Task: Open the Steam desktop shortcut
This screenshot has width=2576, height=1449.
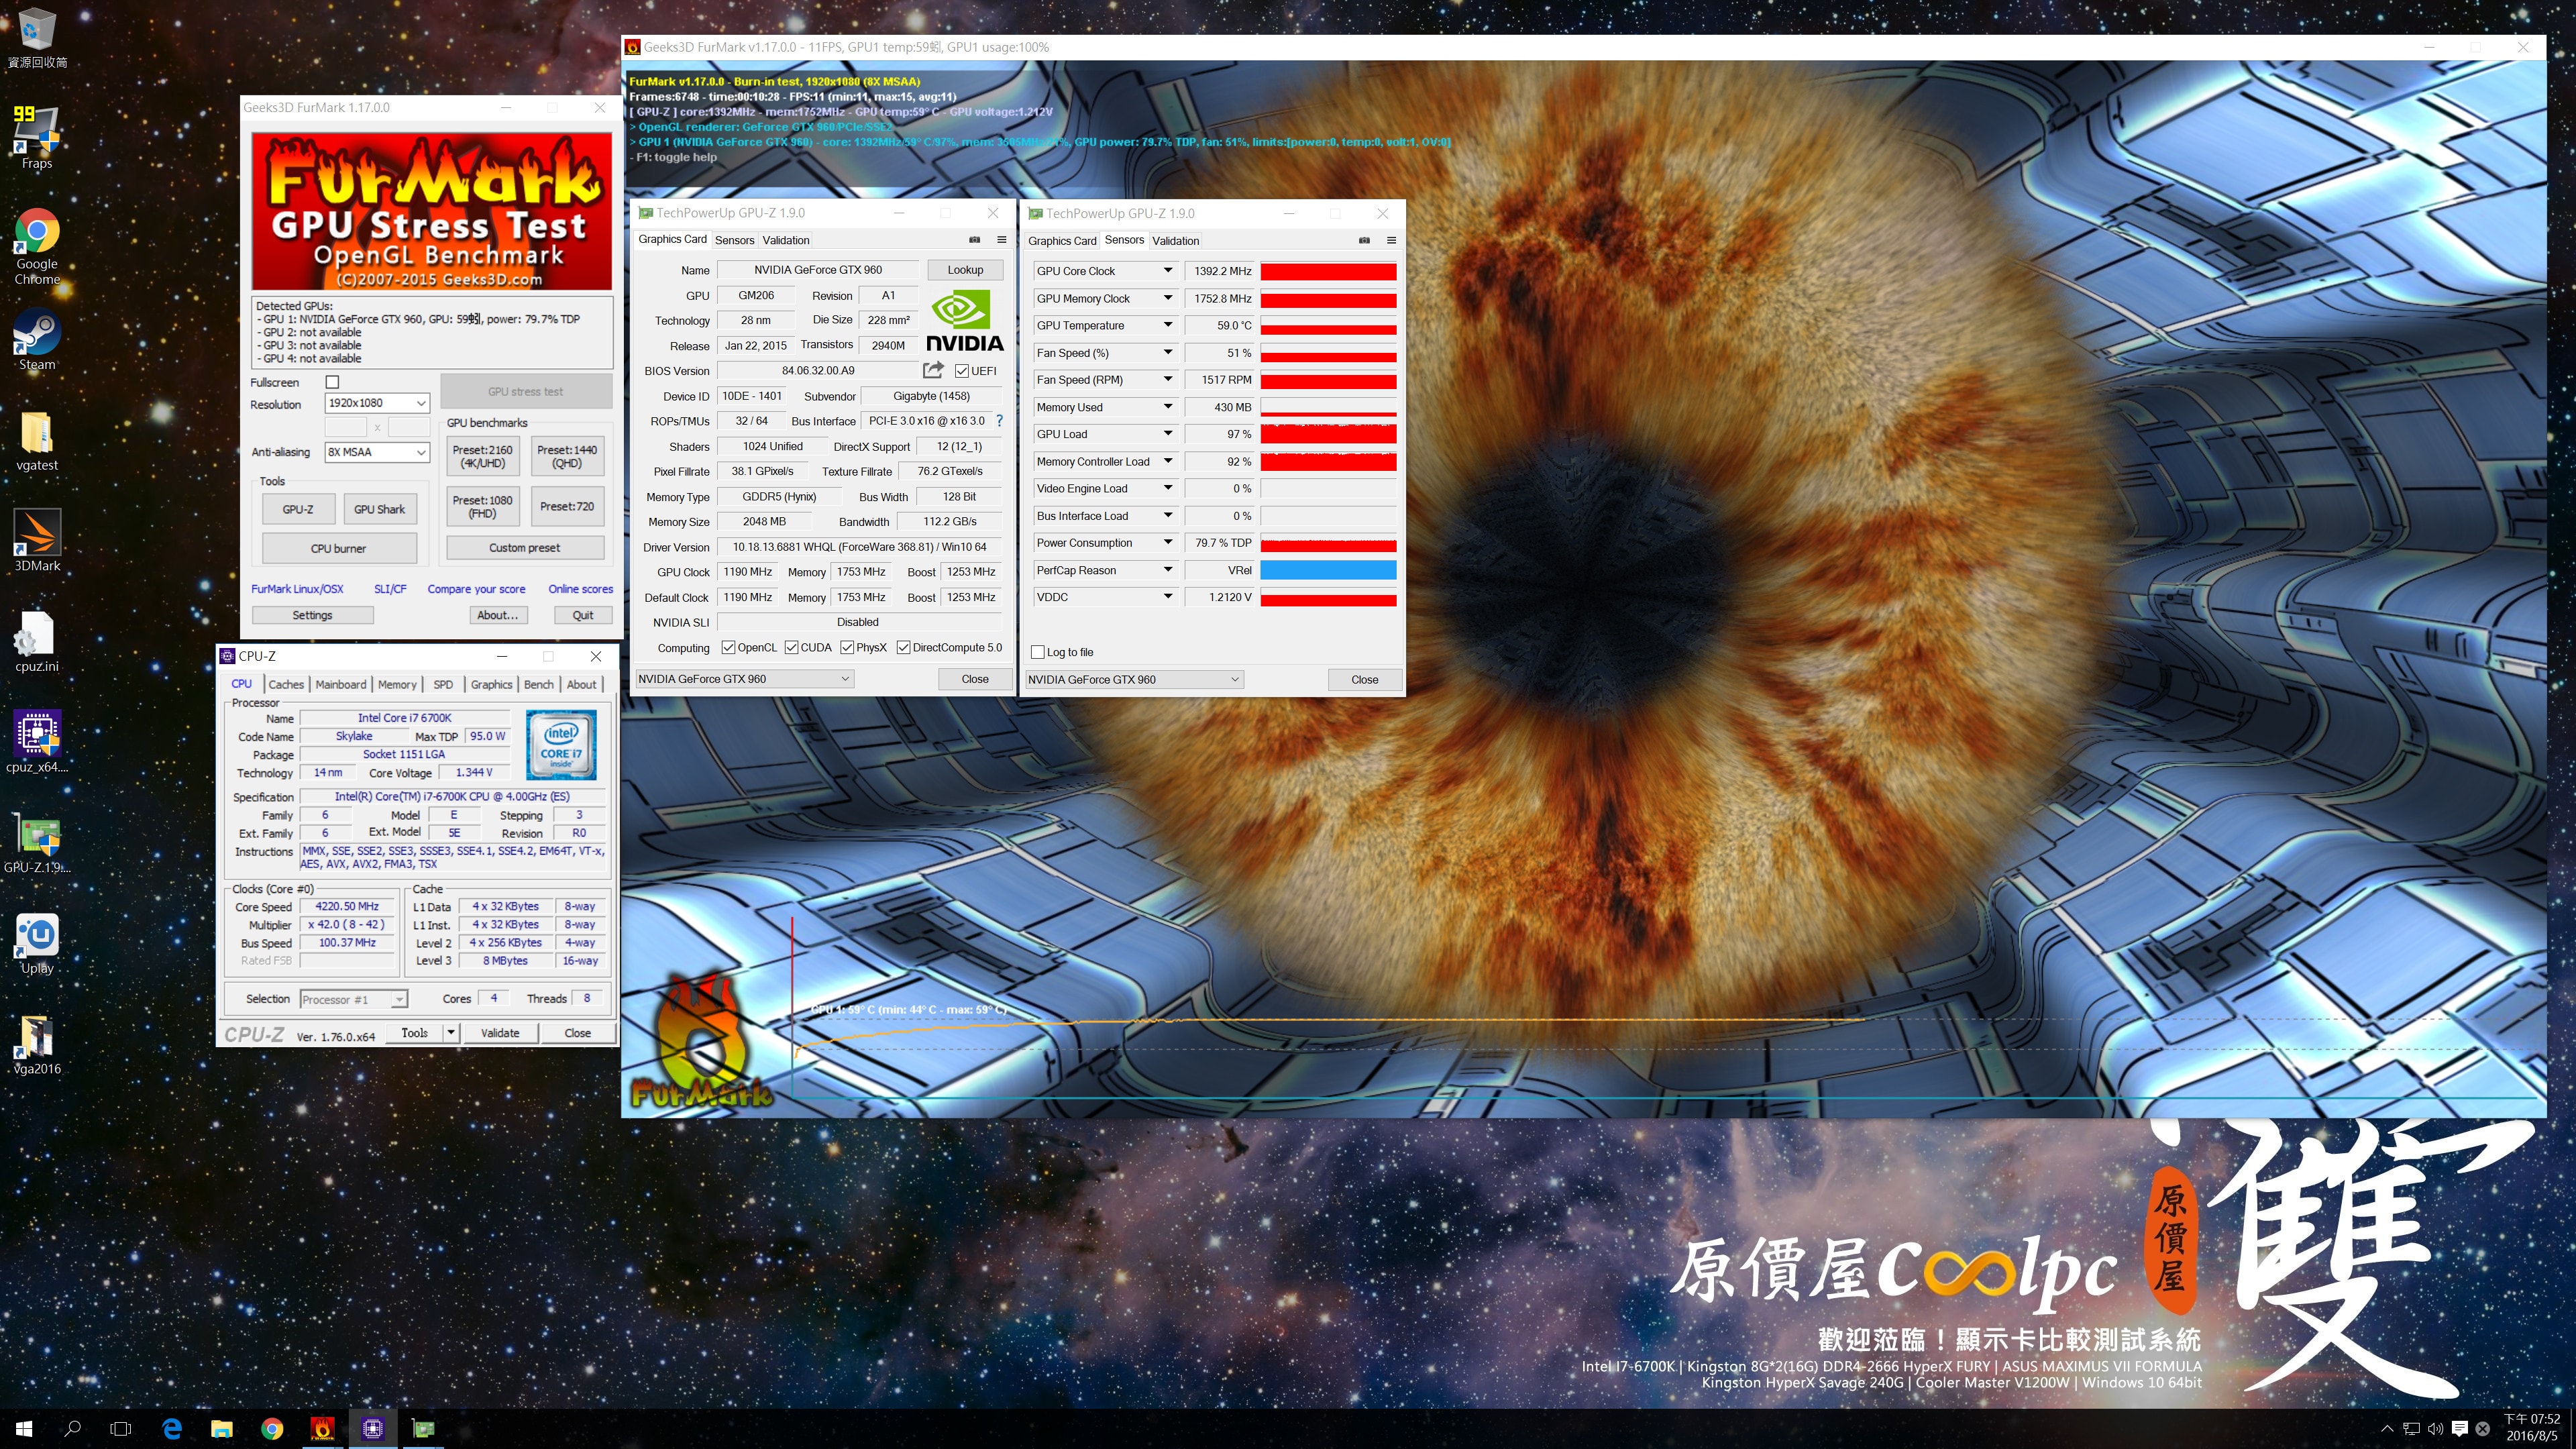Action: [x=37, y=340]
